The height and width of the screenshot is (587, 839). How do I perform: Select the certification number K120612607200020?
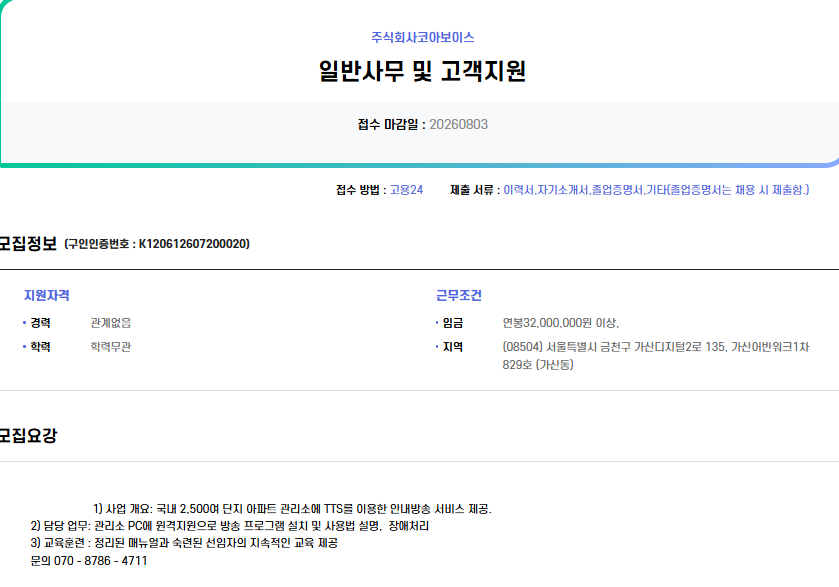[194, 244]
